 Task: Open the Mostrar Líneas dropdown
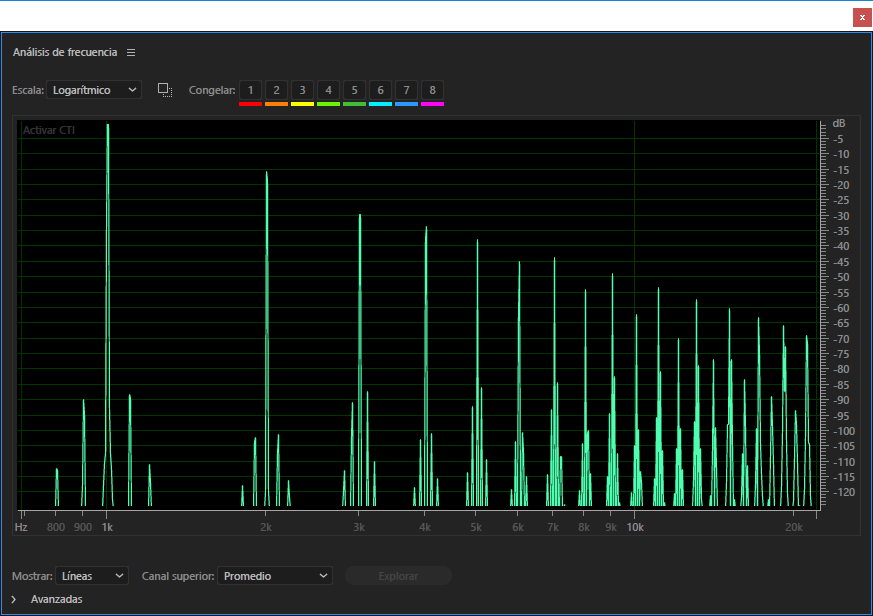[92, 576]
